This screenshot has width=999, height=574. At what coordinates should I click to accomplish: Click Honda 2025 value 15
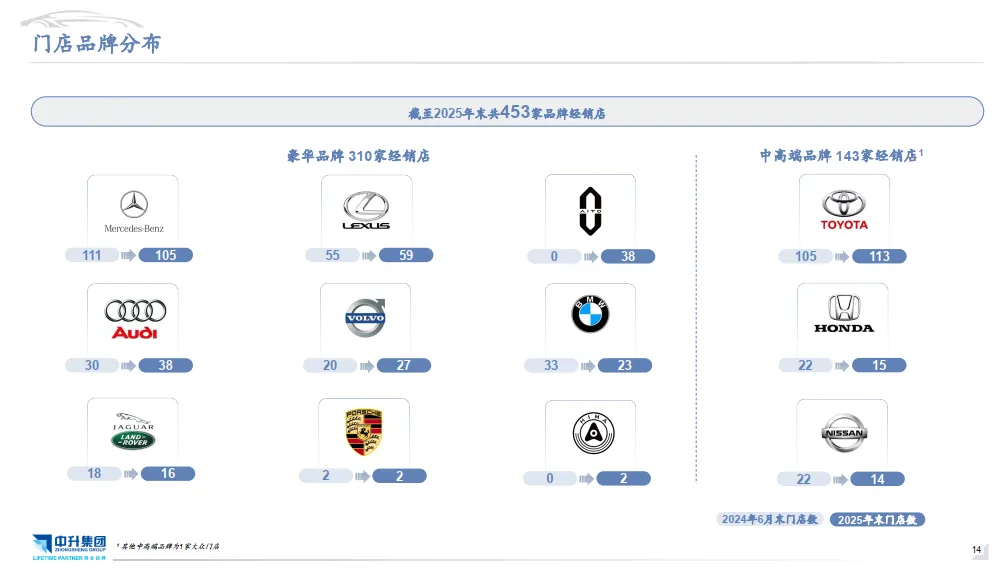point(879,365)
